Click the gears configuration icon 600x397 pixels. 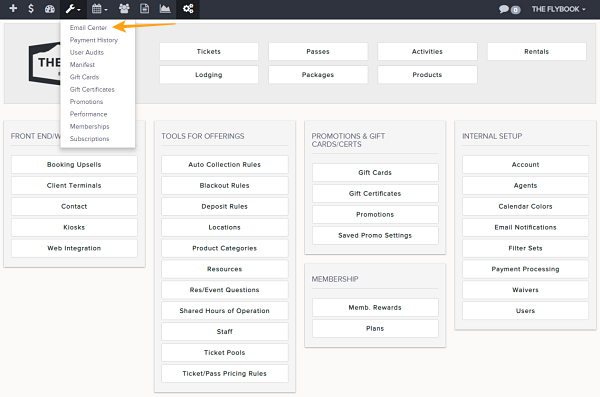tap(188, 9)
